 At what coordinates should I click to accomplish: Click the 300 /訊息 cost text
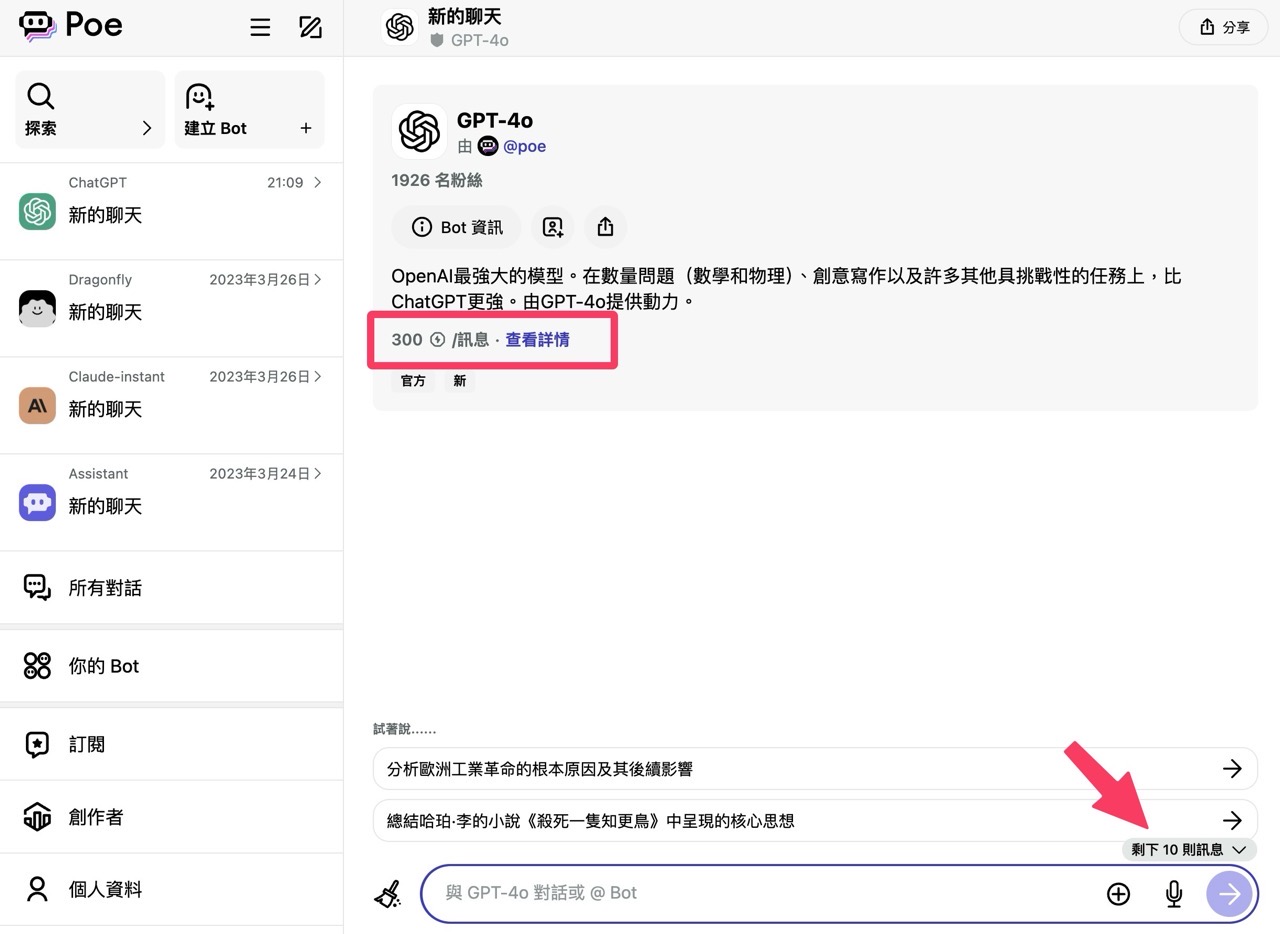coord(440,340)
